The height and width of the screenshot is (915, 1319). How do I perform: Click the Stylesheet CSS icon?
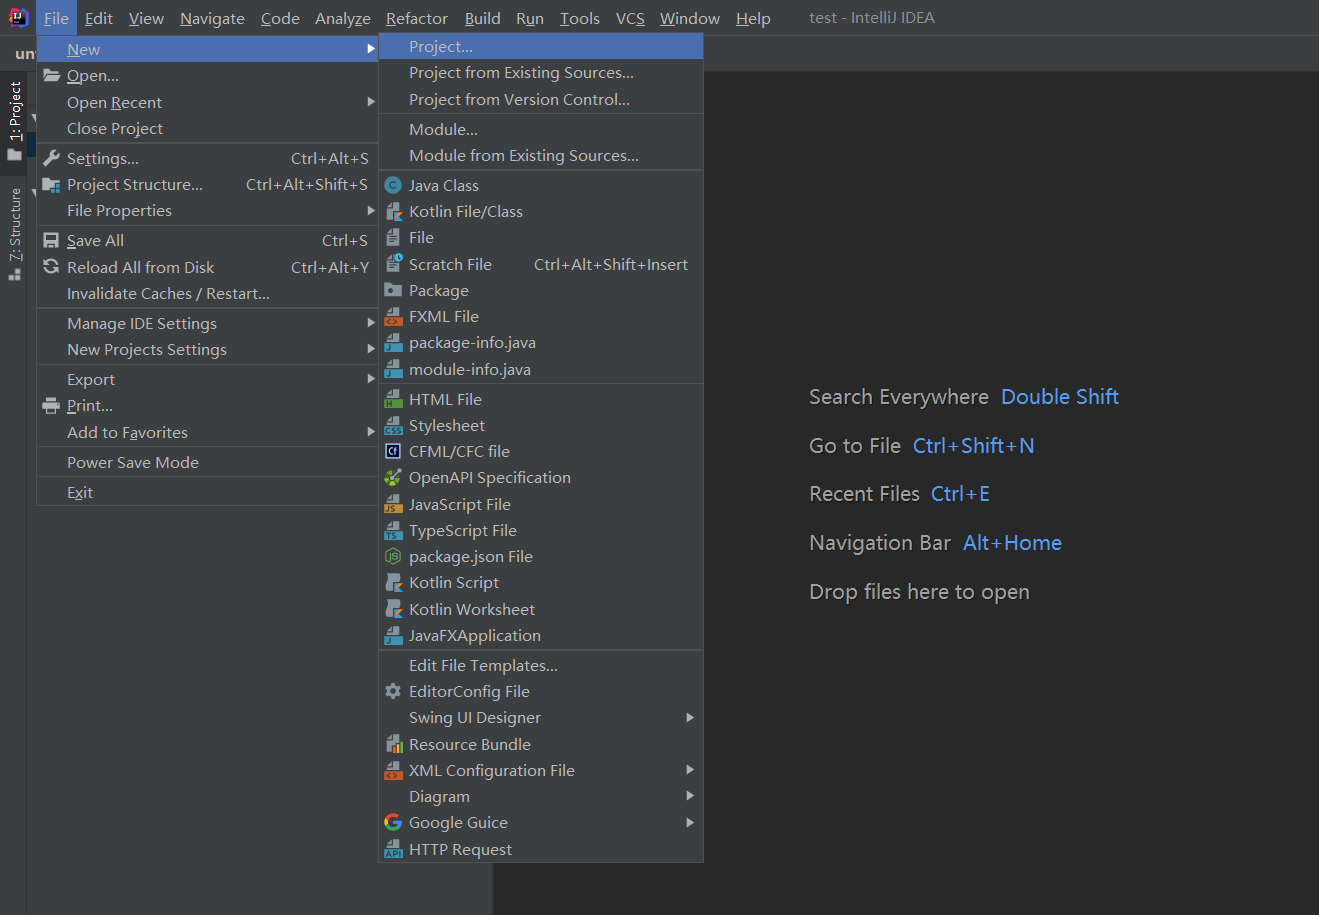pos(393,426)
